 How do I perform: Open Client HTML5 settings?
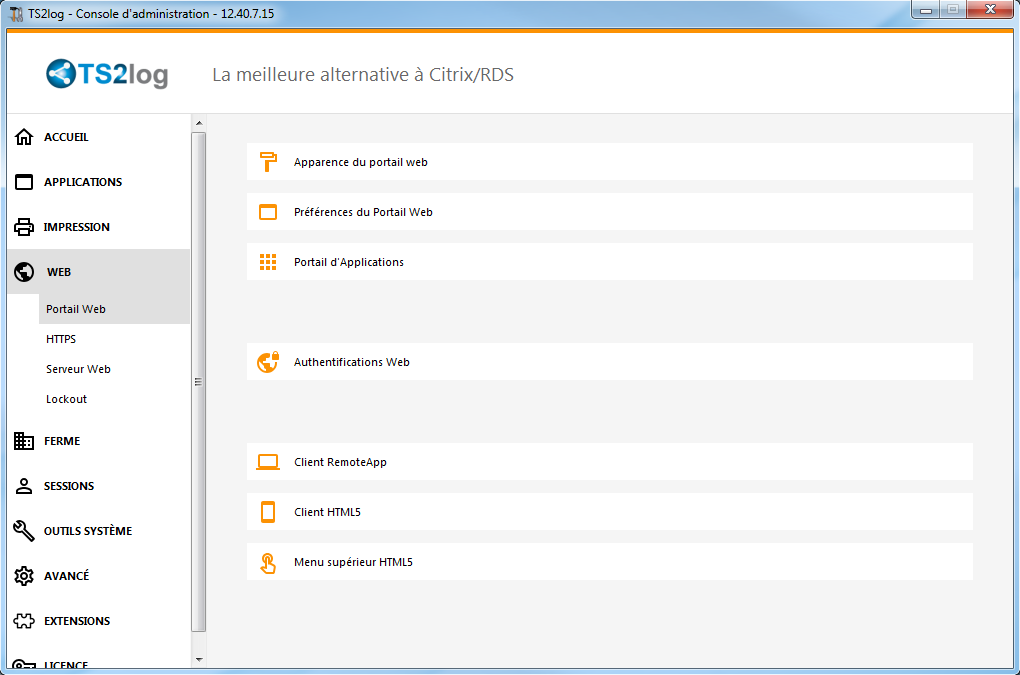coord(610,512)
